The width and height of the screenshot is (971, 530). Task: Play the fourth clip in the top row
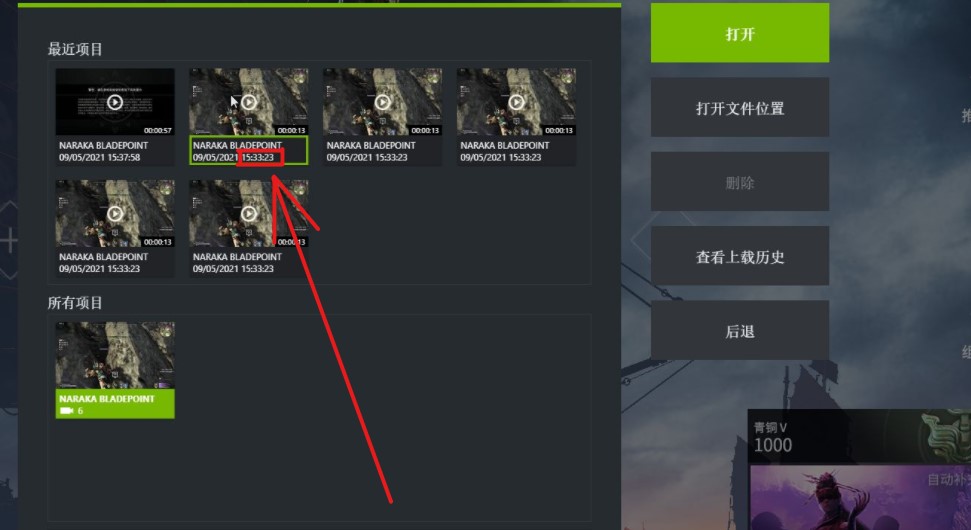click(516, 102)
